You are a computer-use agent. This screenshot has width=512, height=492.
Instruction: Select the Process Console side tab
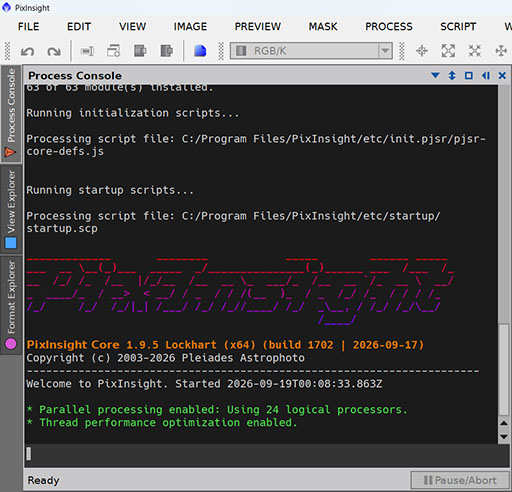click(11, 114)
